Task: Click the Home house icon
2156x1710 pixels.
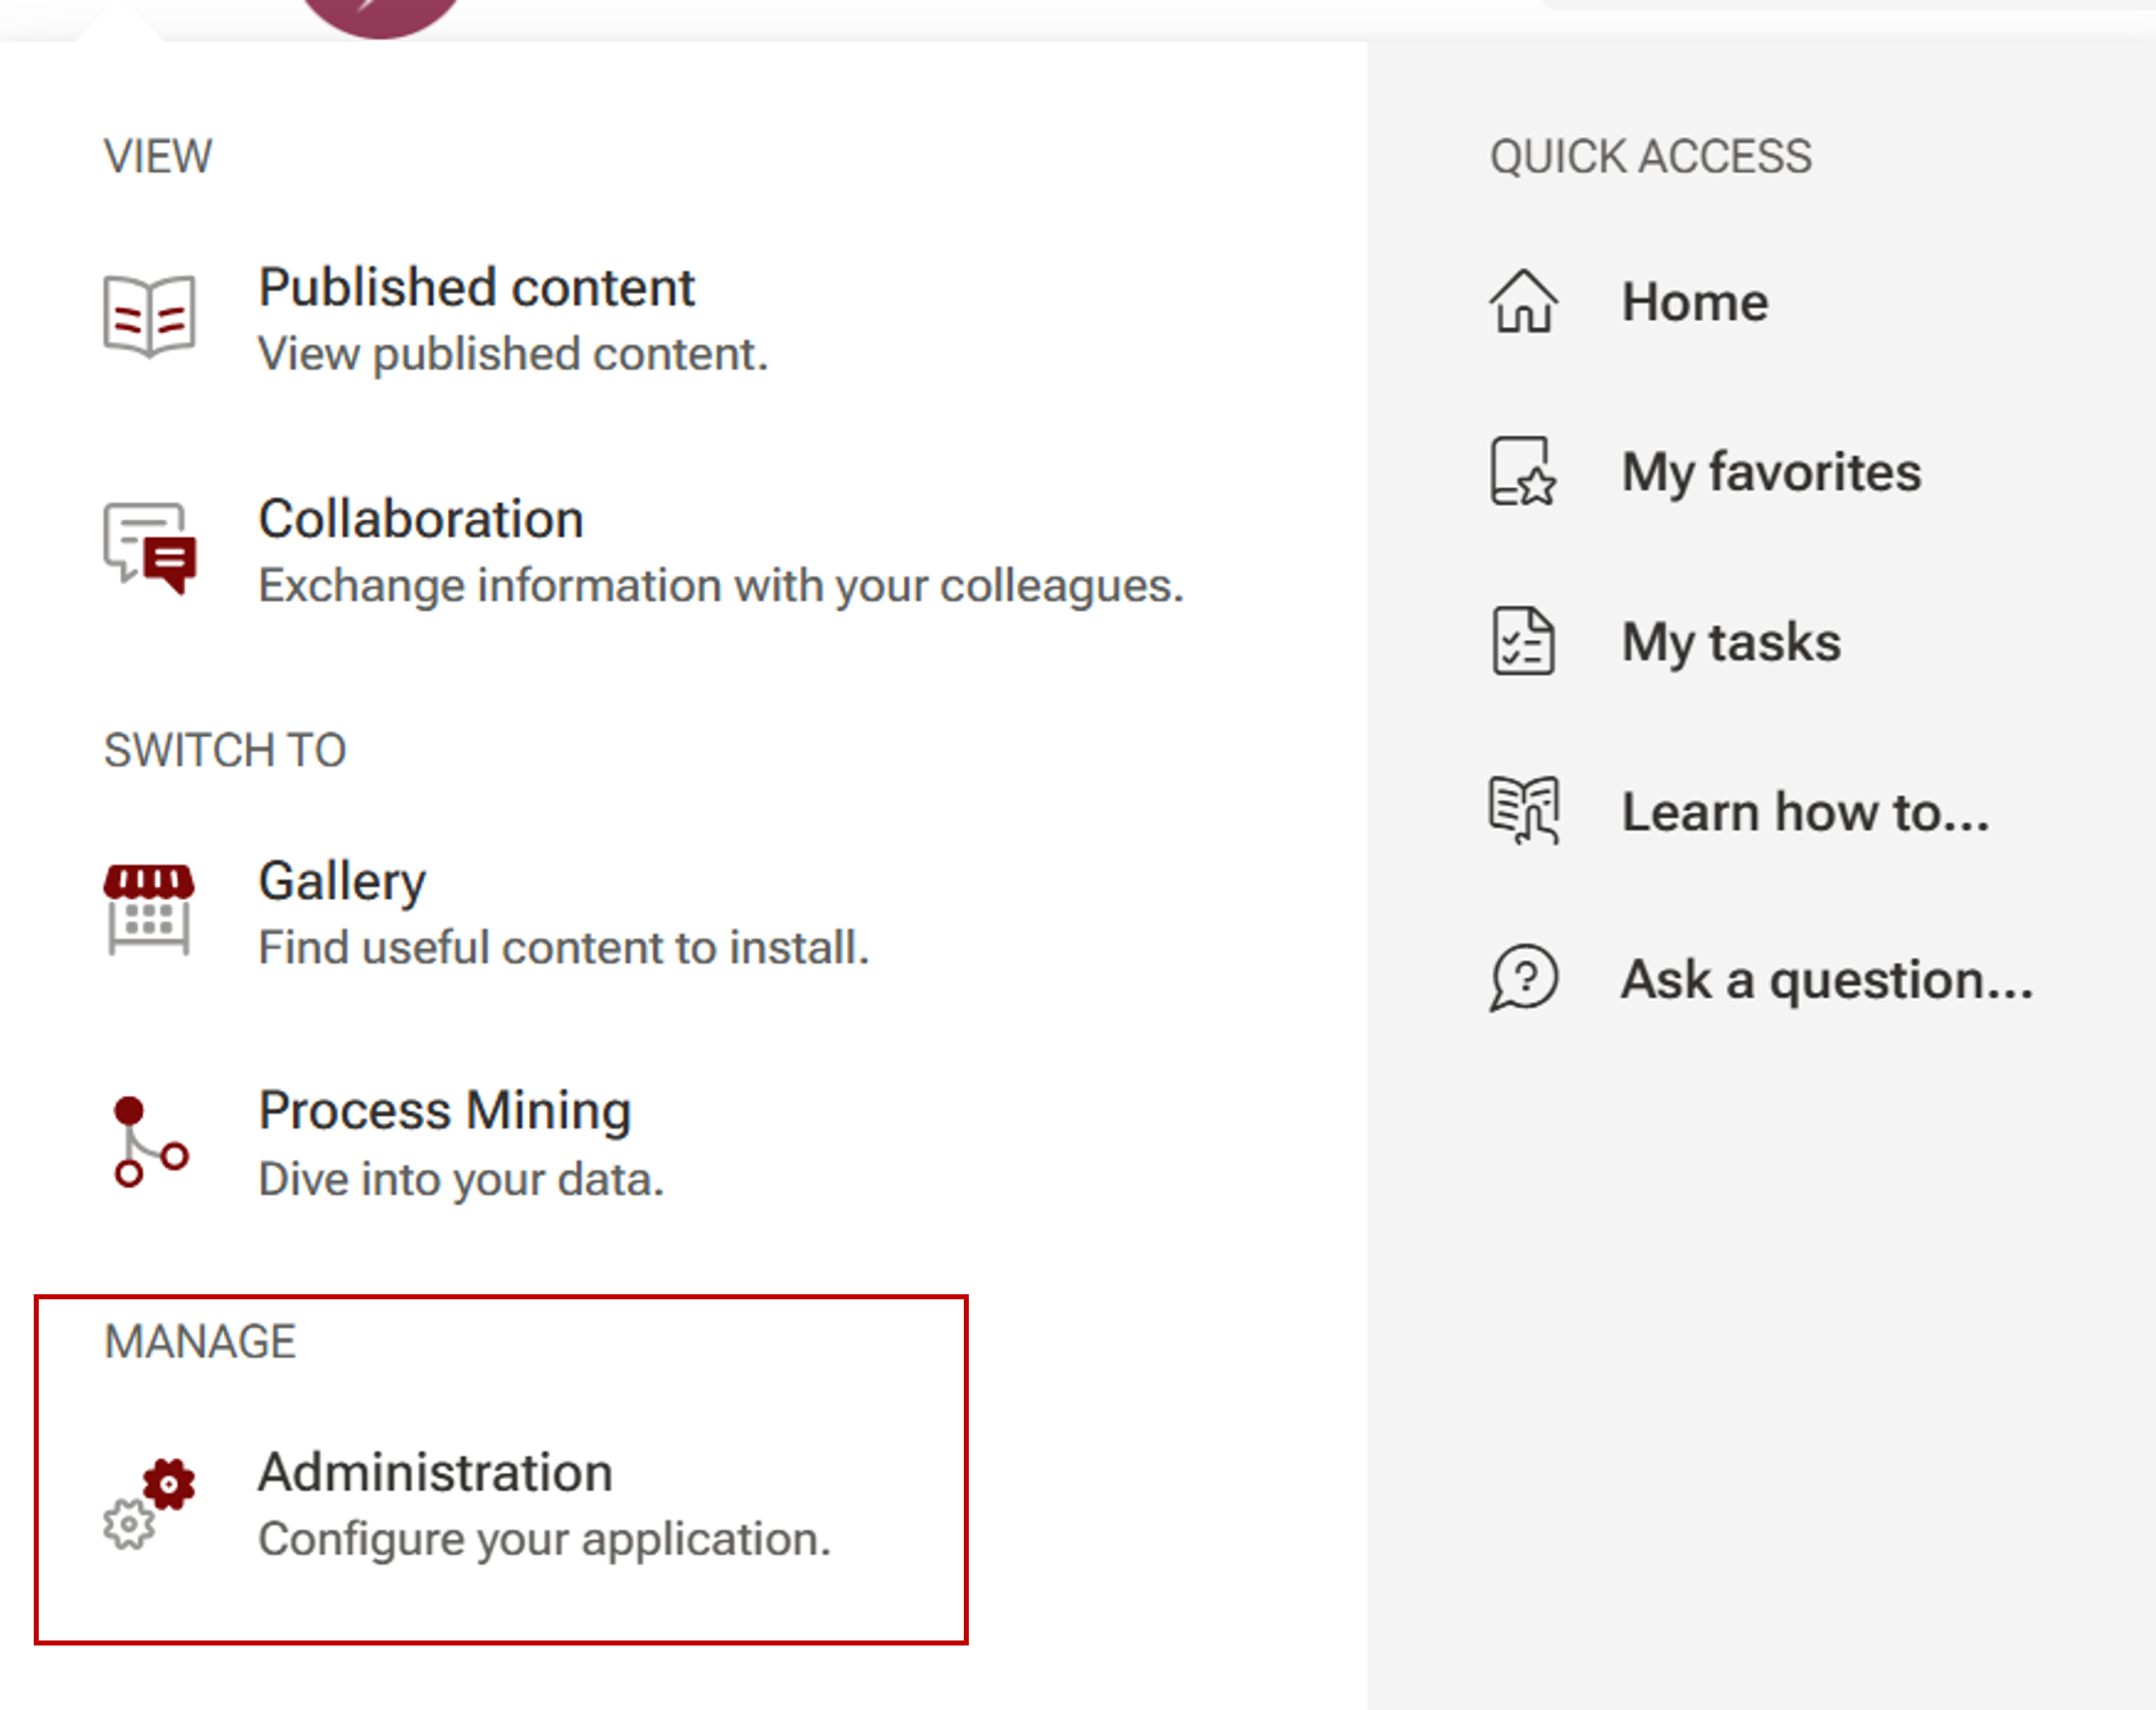Action: pyautogui.click(x=1523, y=301)
